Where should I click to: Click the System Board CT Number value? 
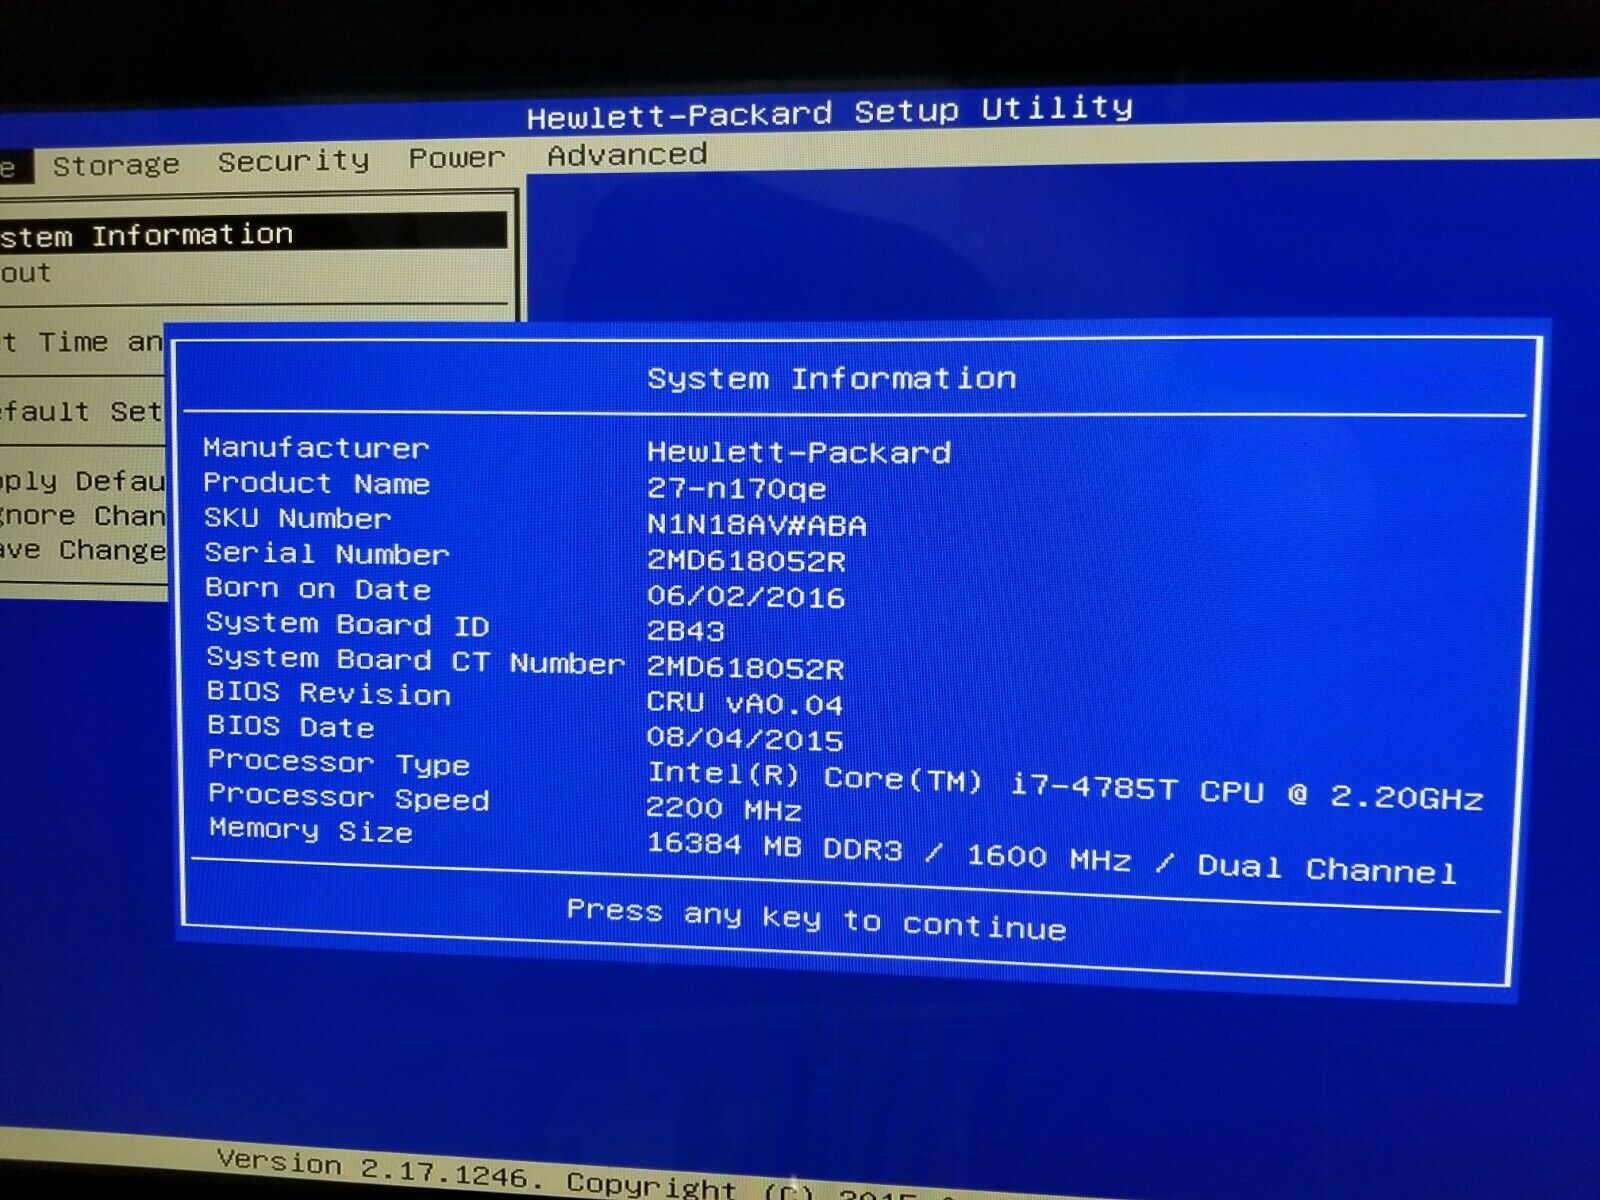[746, 667]
